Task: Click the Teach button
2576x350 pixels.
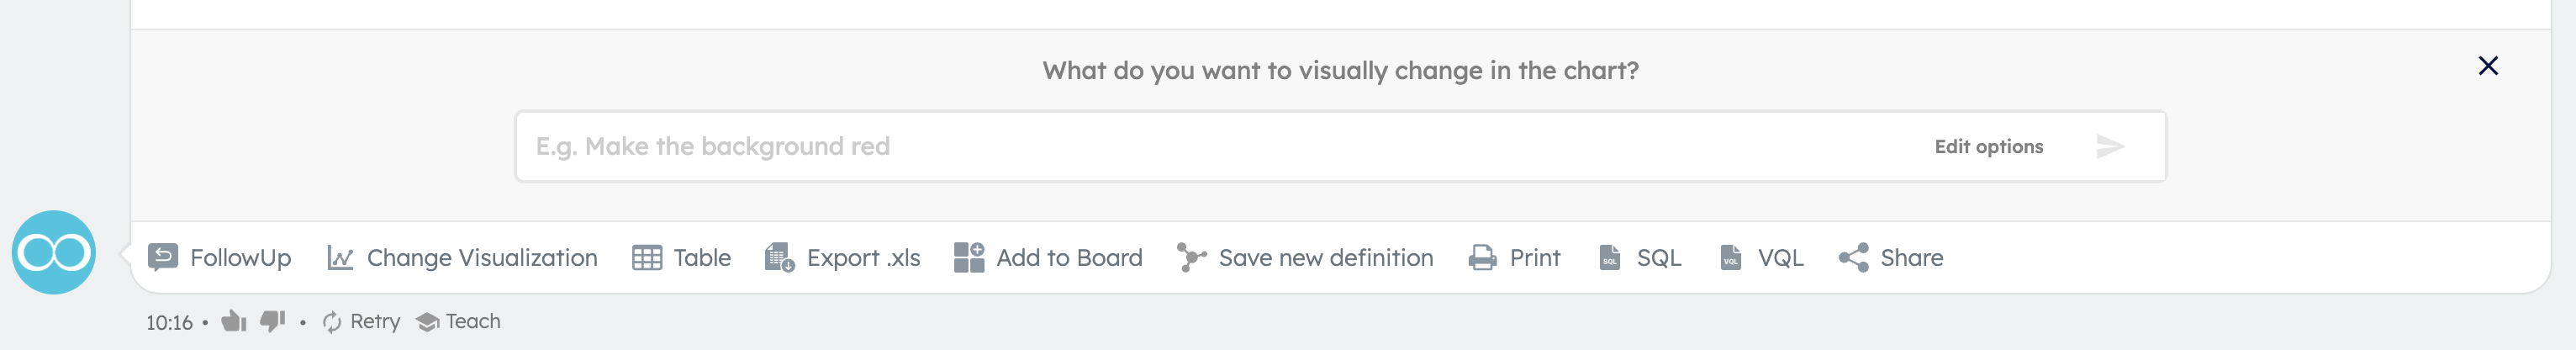Action: pos(458,322)
